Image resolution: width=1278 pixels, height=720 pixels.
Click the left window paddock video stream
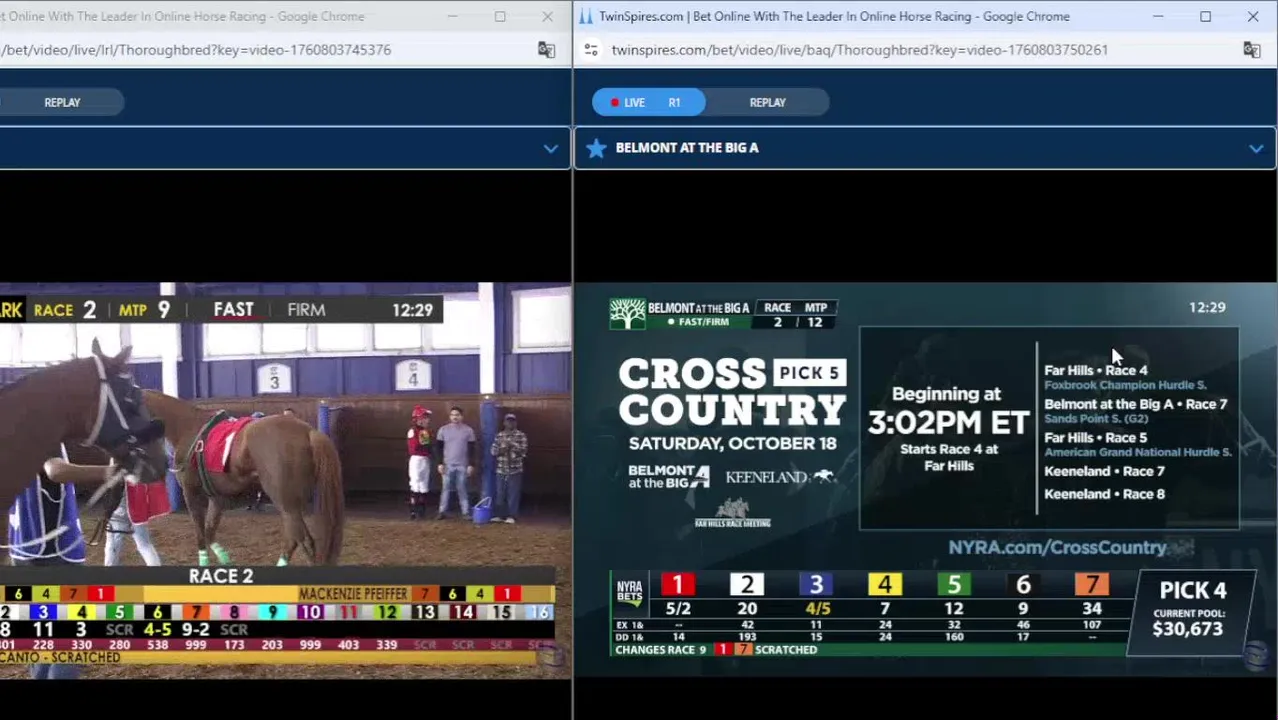coord(285,480)
